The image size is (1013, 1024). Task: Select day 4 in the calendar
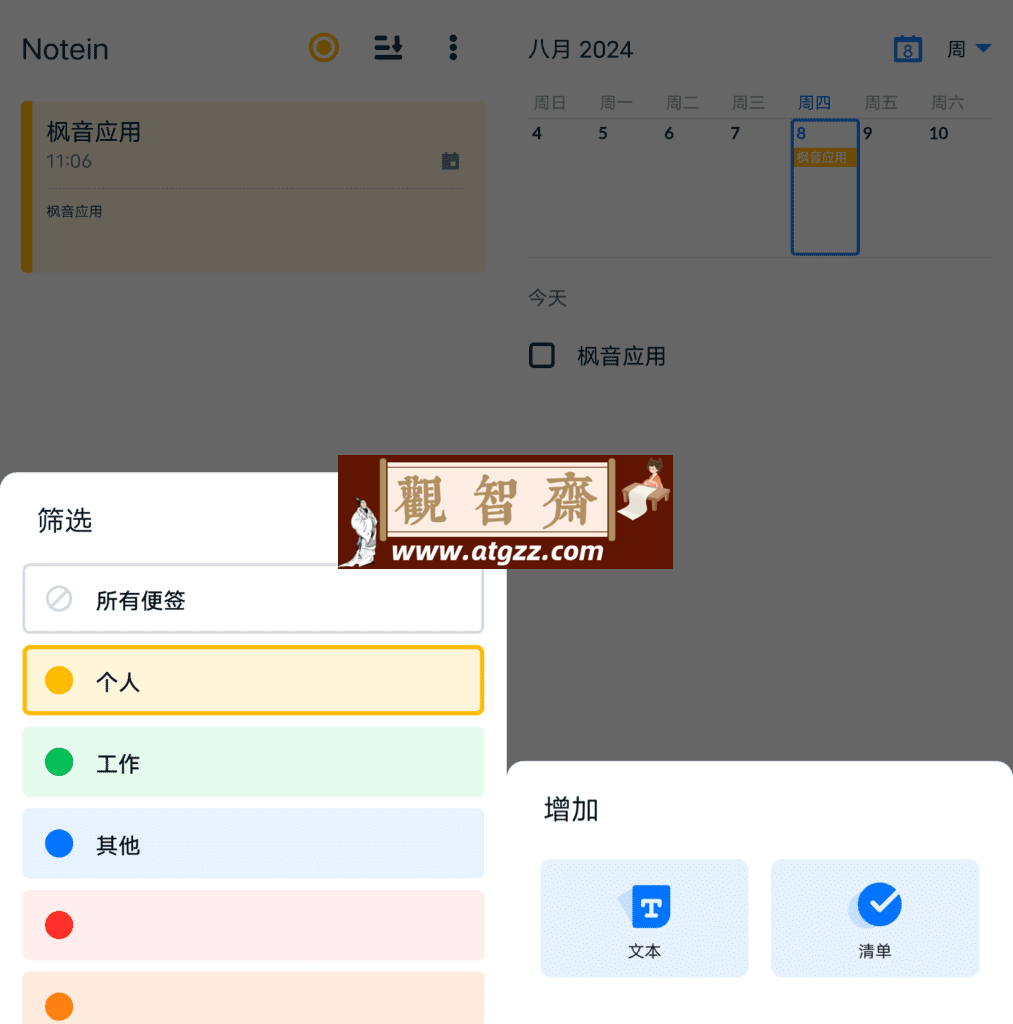click(x=536, y=134)
